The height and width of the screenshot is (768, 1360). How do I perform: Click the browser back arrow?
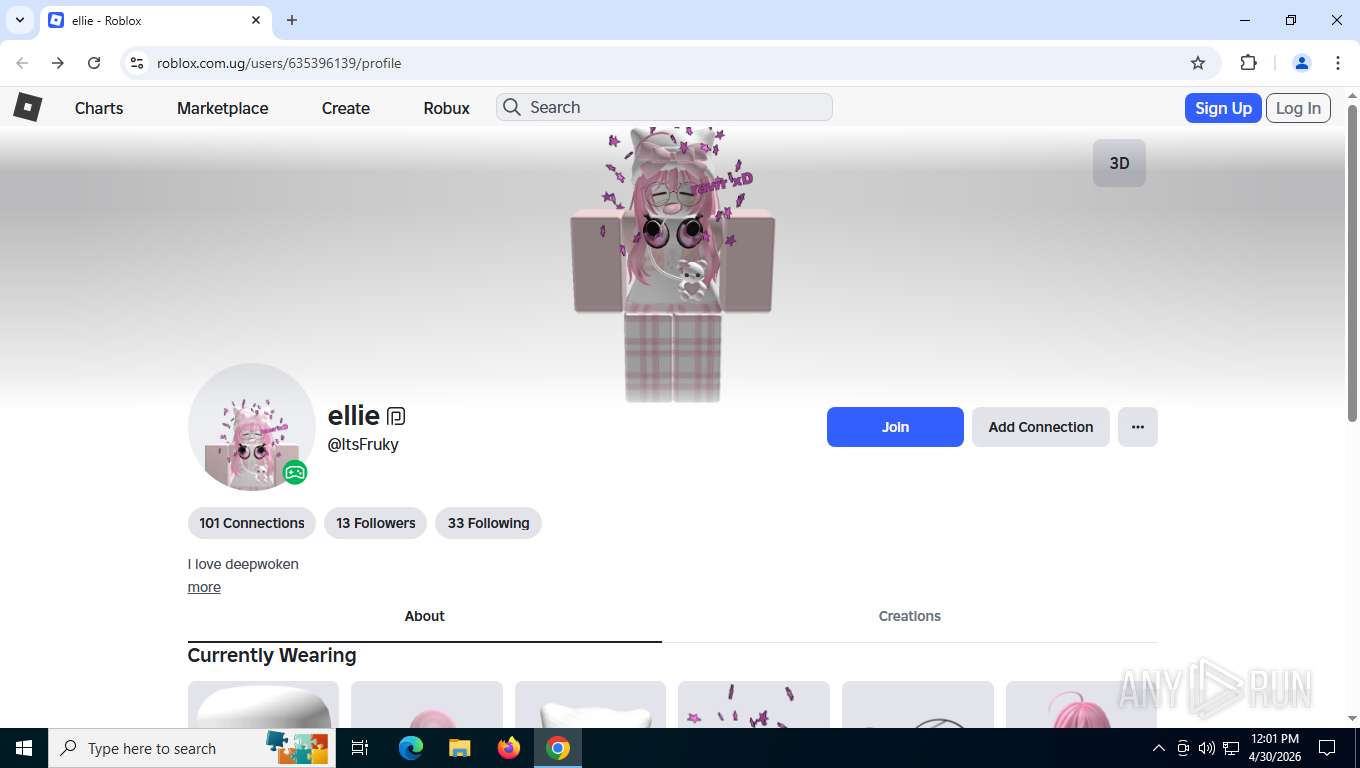22,63
